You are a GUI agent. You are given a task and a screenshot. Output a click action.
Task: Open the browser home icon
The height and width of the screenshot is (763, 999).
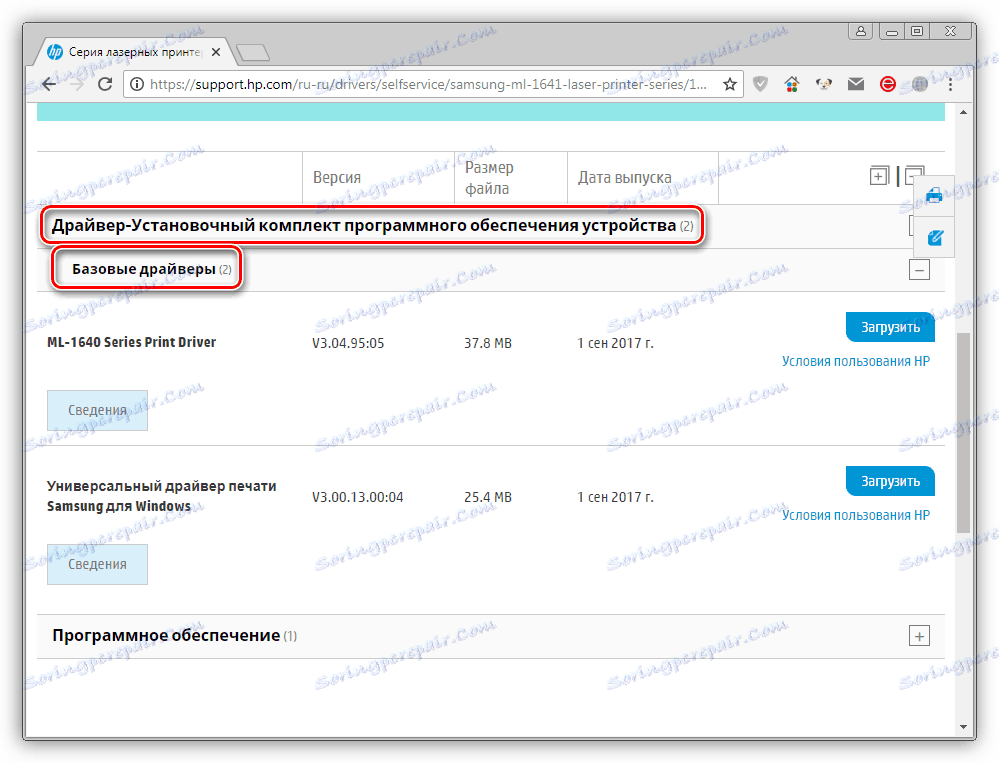tap(791, 84)
